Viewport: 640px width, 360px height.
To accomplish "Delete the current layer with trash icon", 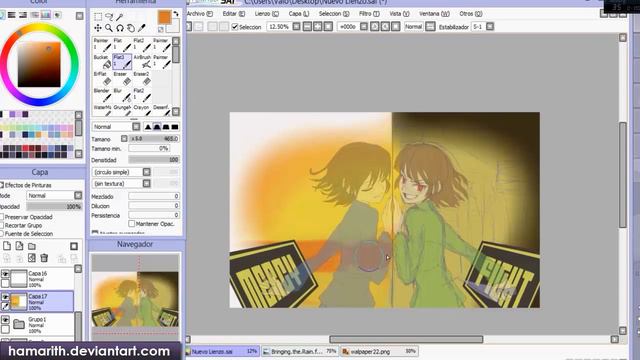I will [44, 258].
